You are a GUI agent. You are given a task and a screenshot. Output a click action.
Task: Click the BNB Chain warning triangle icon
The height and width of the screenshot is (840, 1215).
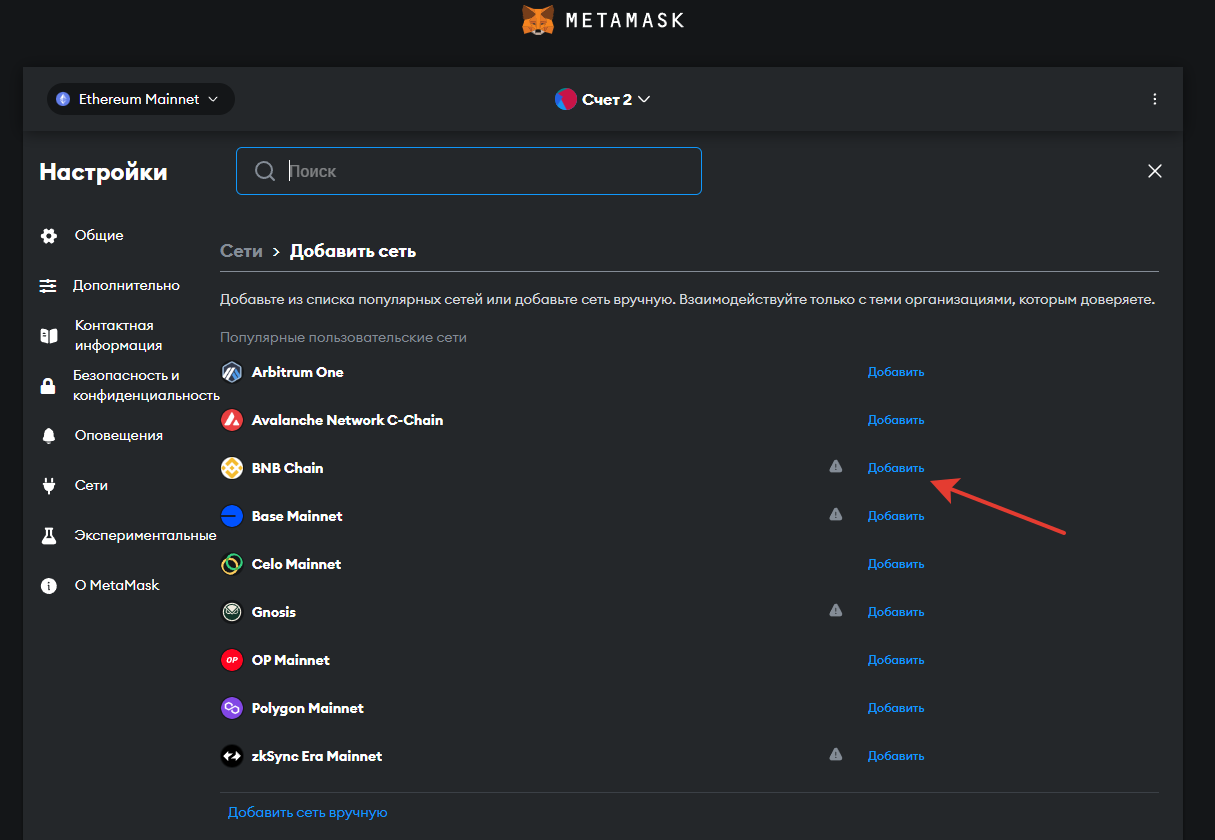[836, 467]
